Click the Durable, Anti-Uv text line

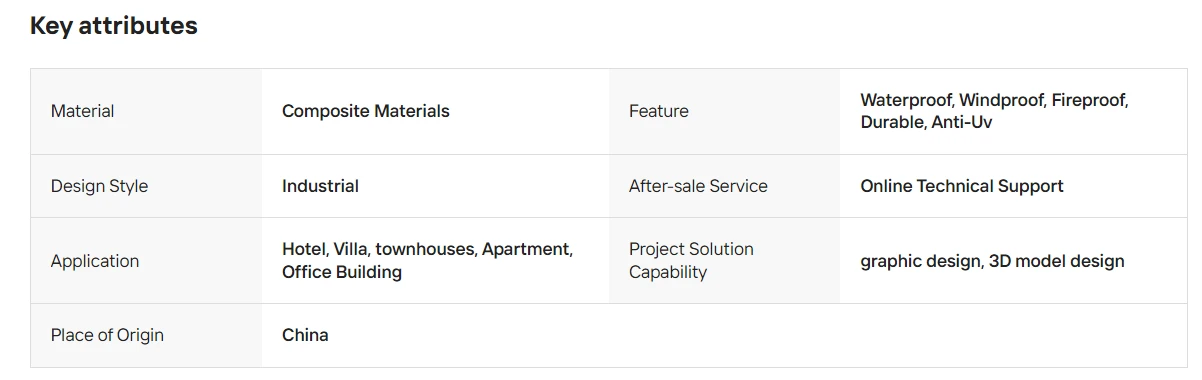(926, 122)
